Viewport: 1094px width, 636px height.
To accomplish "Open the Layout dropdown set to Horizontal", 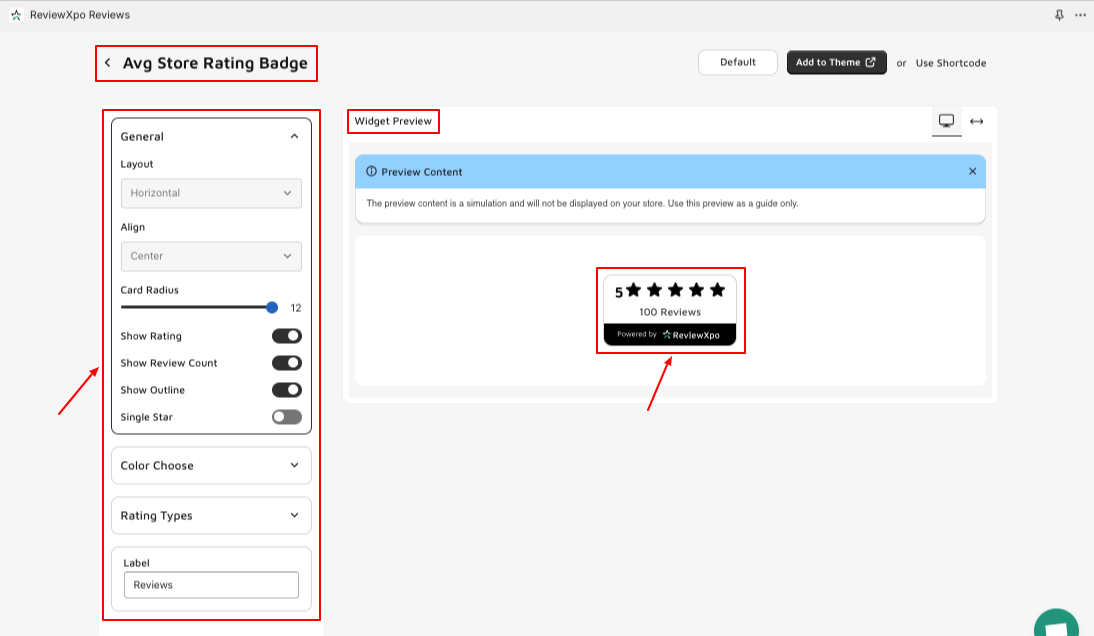I will [211, 193].
